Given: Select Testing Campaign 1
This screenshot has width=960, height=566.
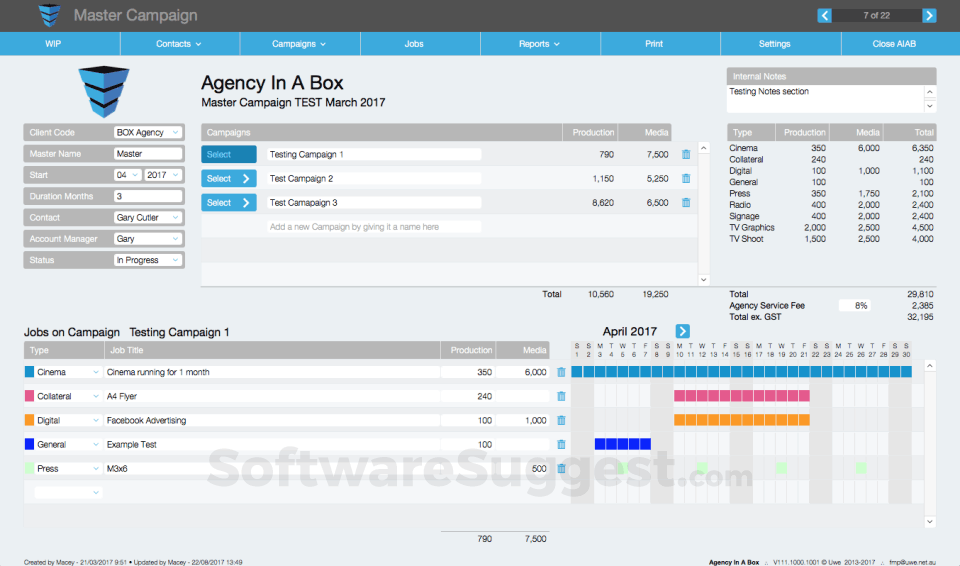Looking at the screenshot, I should coord(229,154).
